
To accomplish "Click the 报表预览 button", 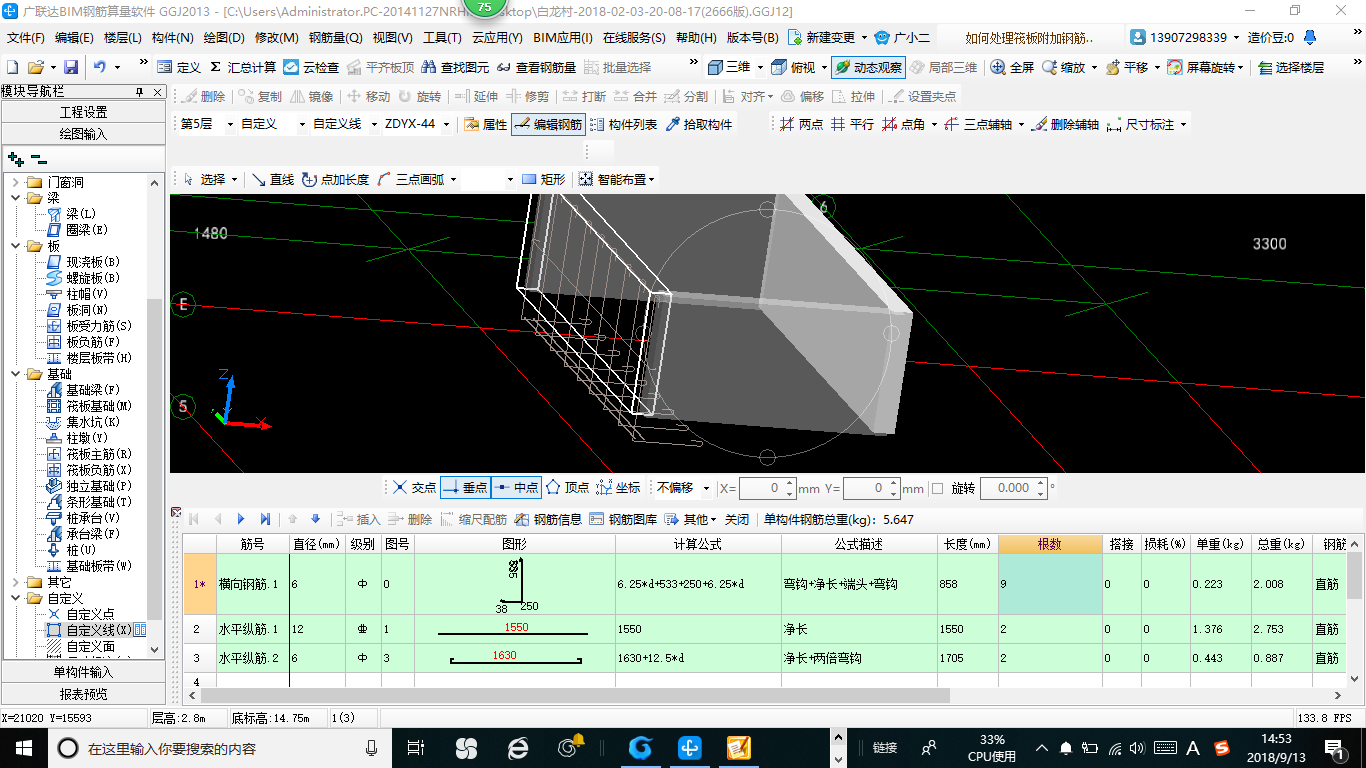I will 83,693.
